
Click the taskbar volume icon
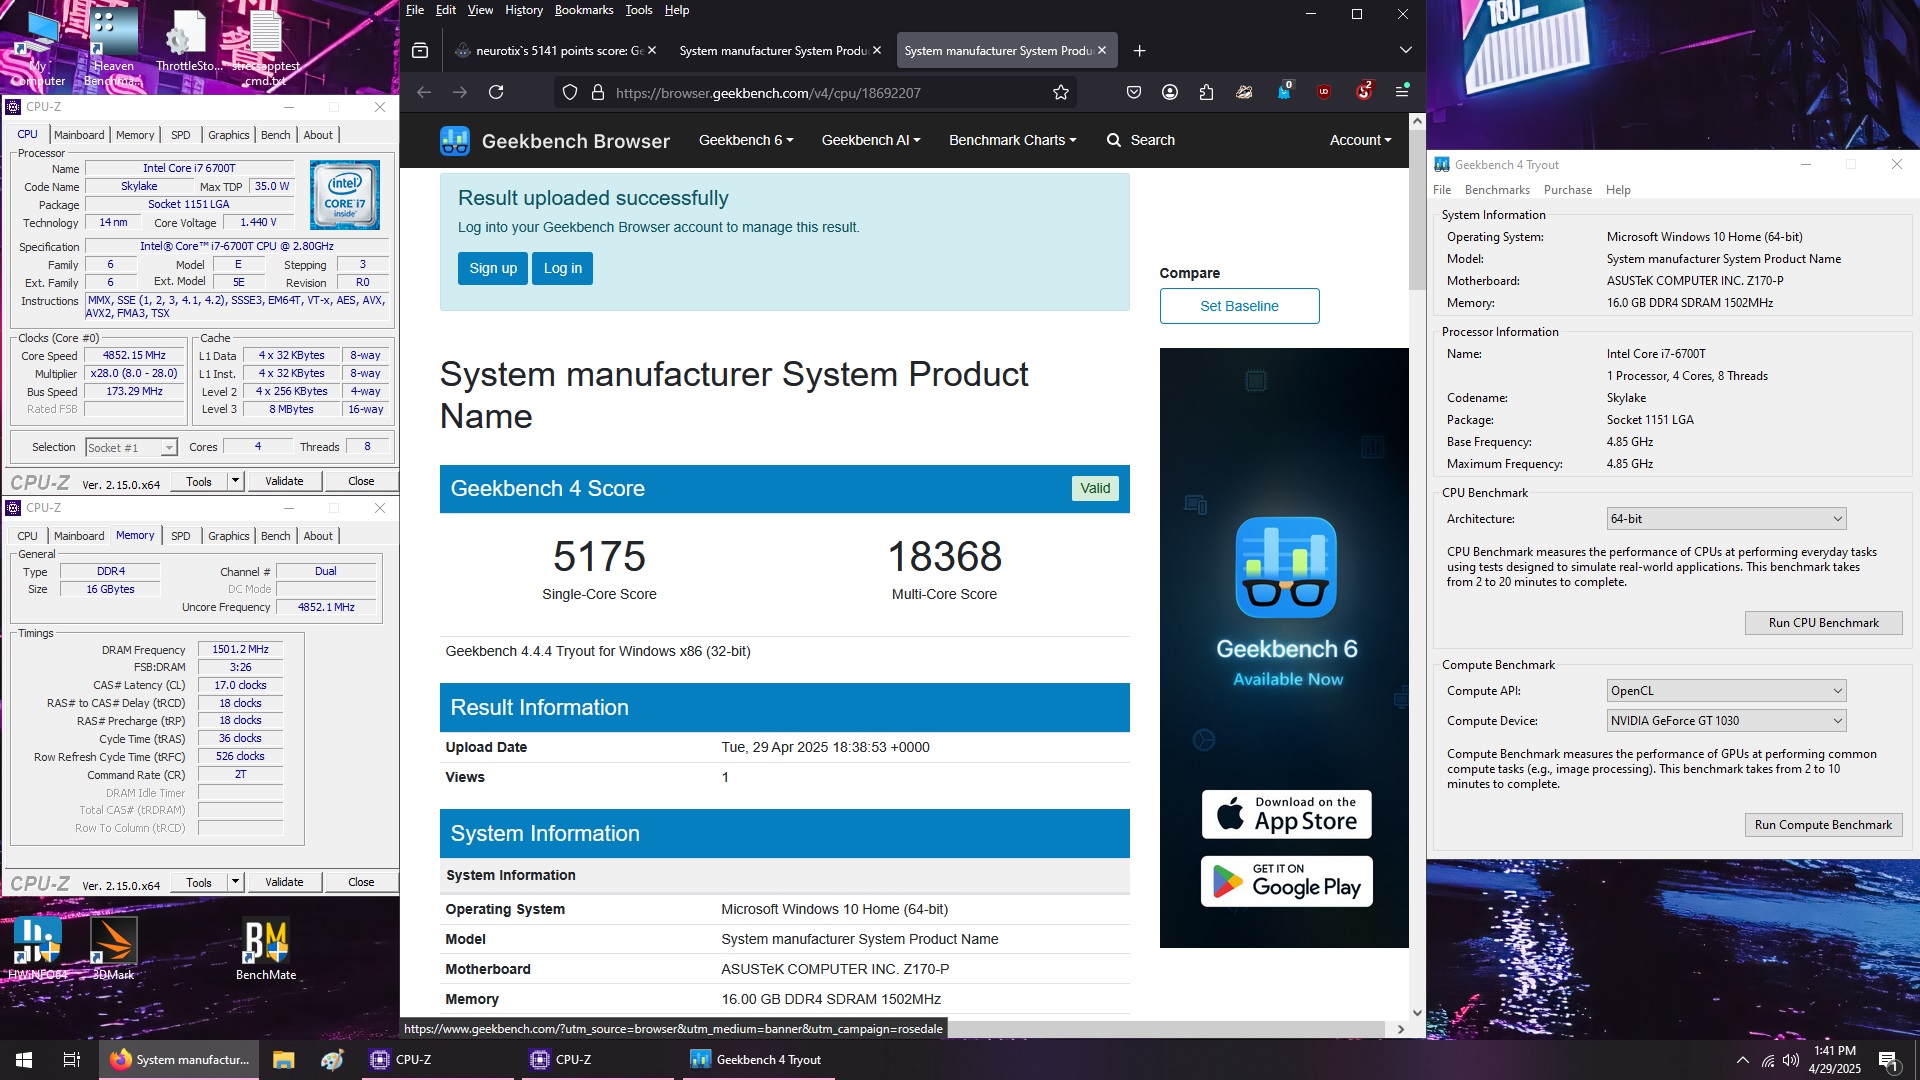tap(1790, 1060)
